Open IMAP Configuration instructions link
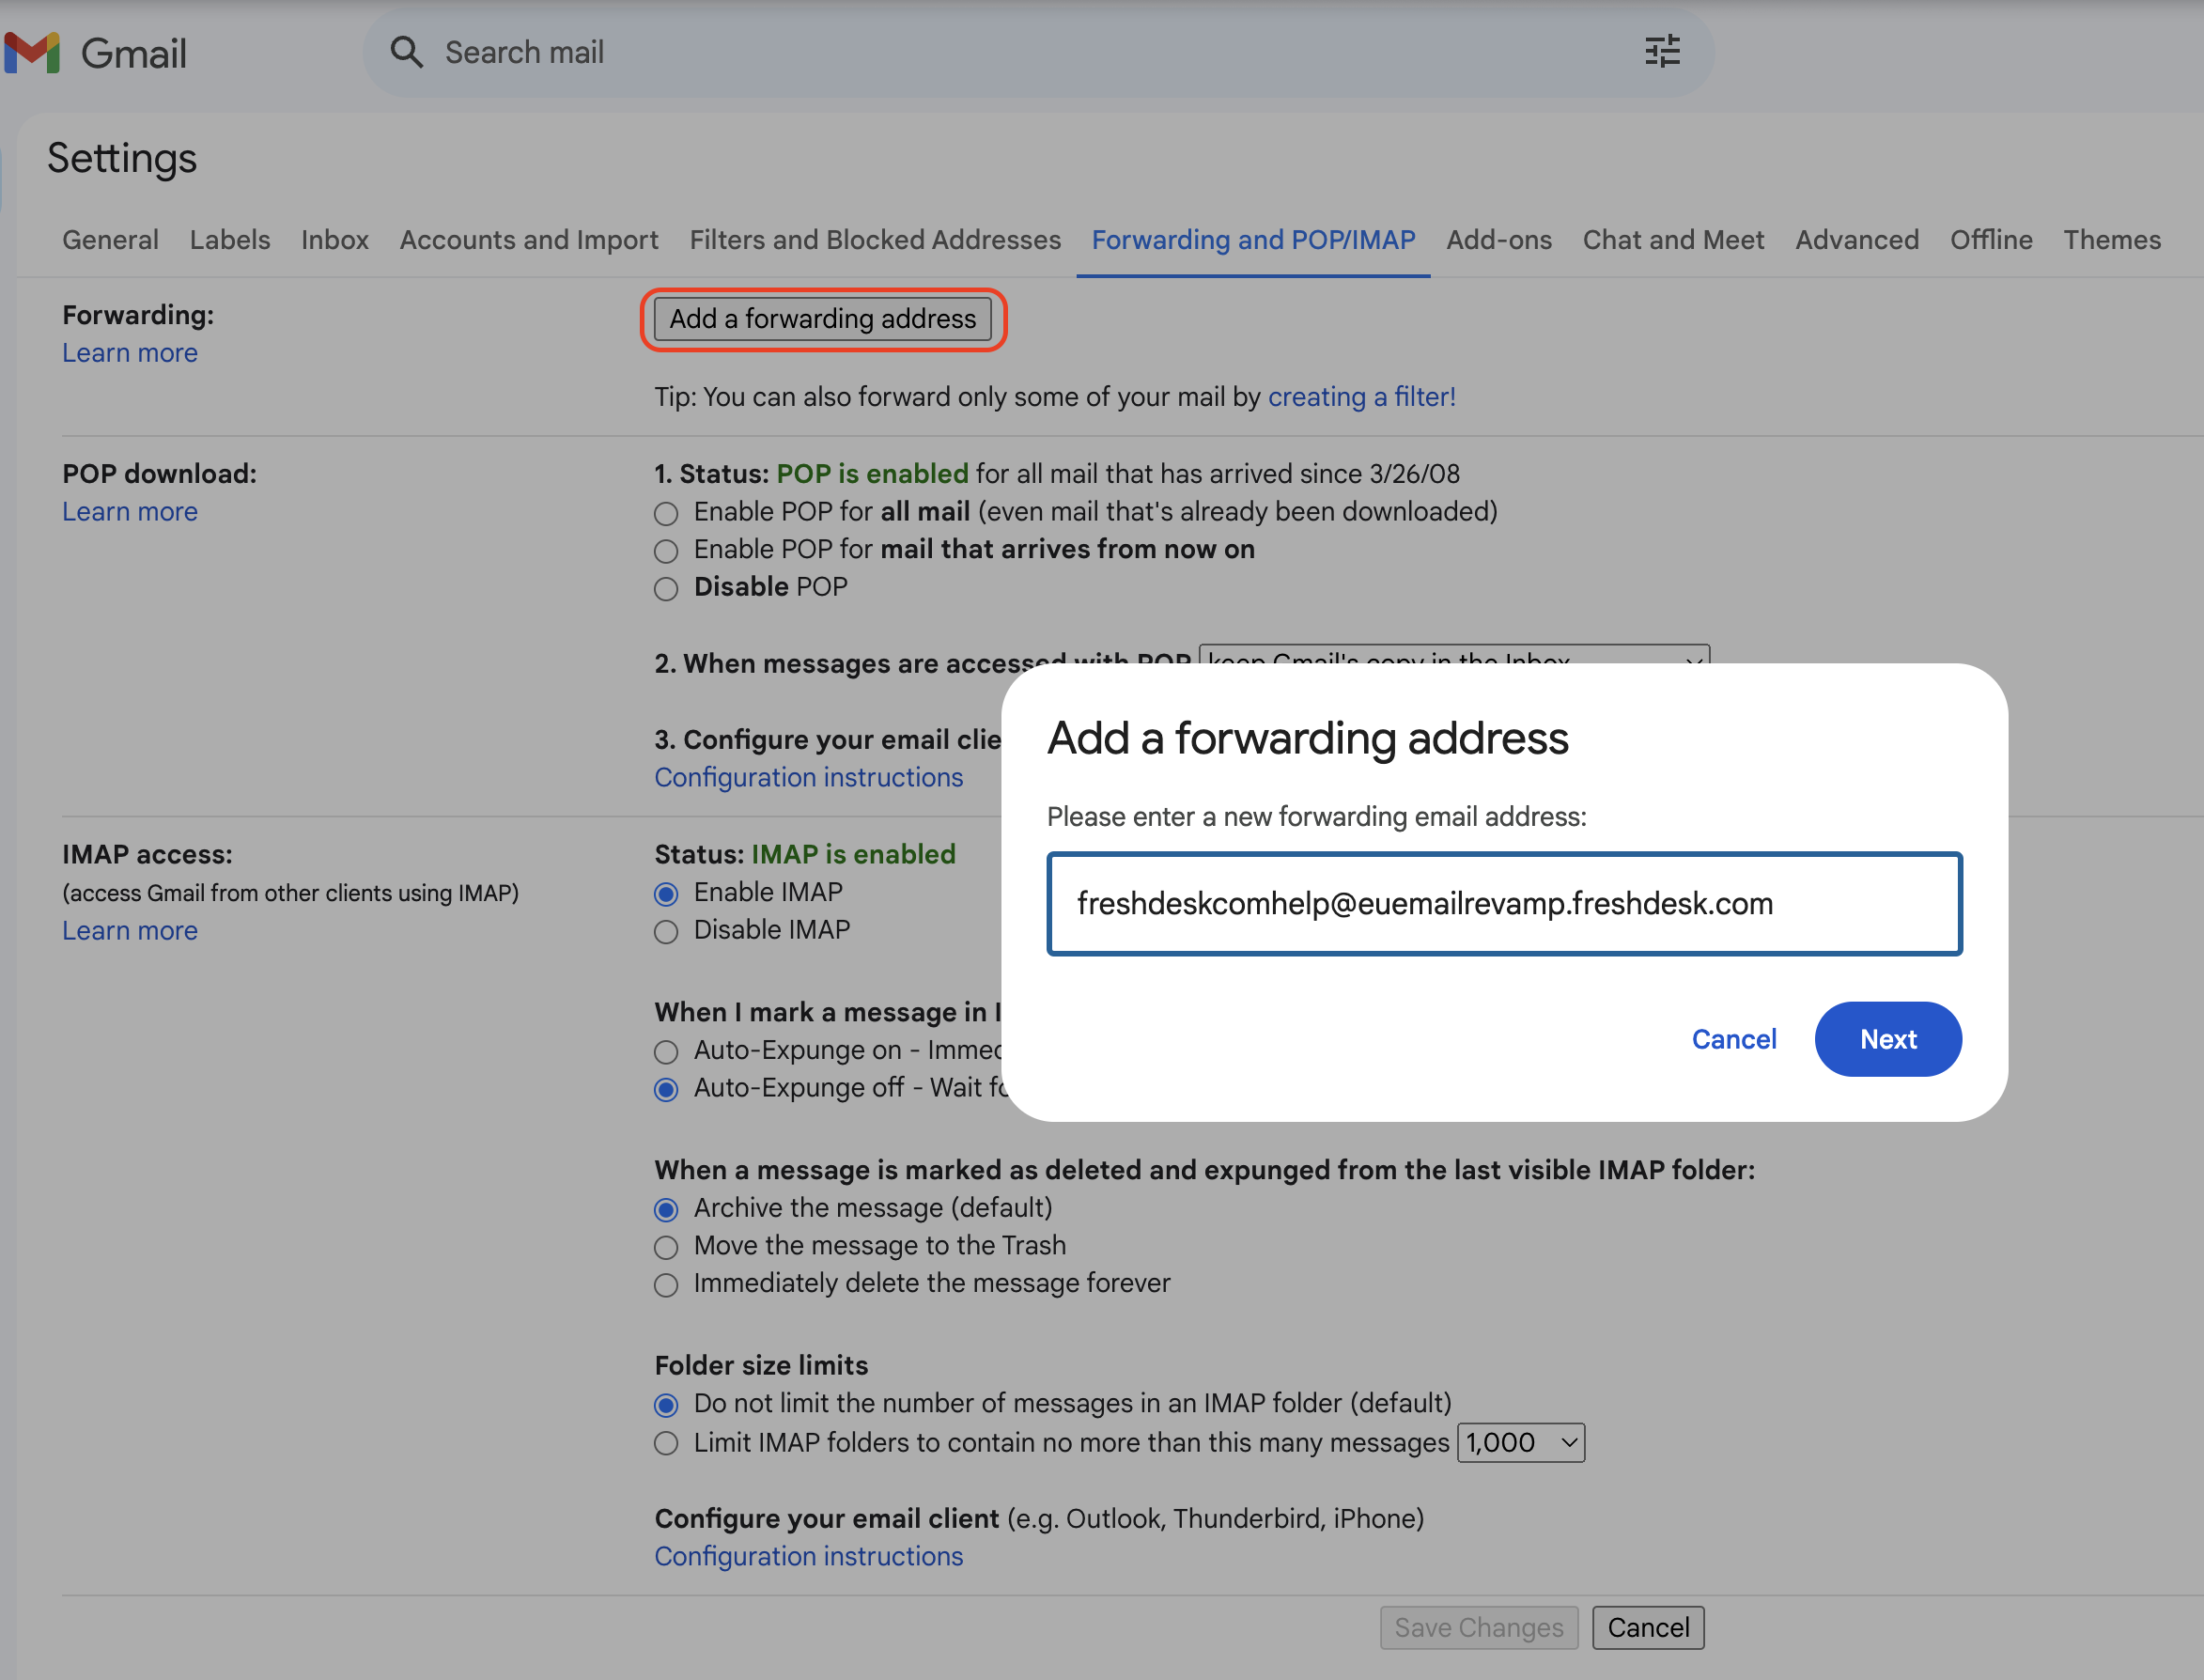 pyautogui.click(x=808, y=1556)
